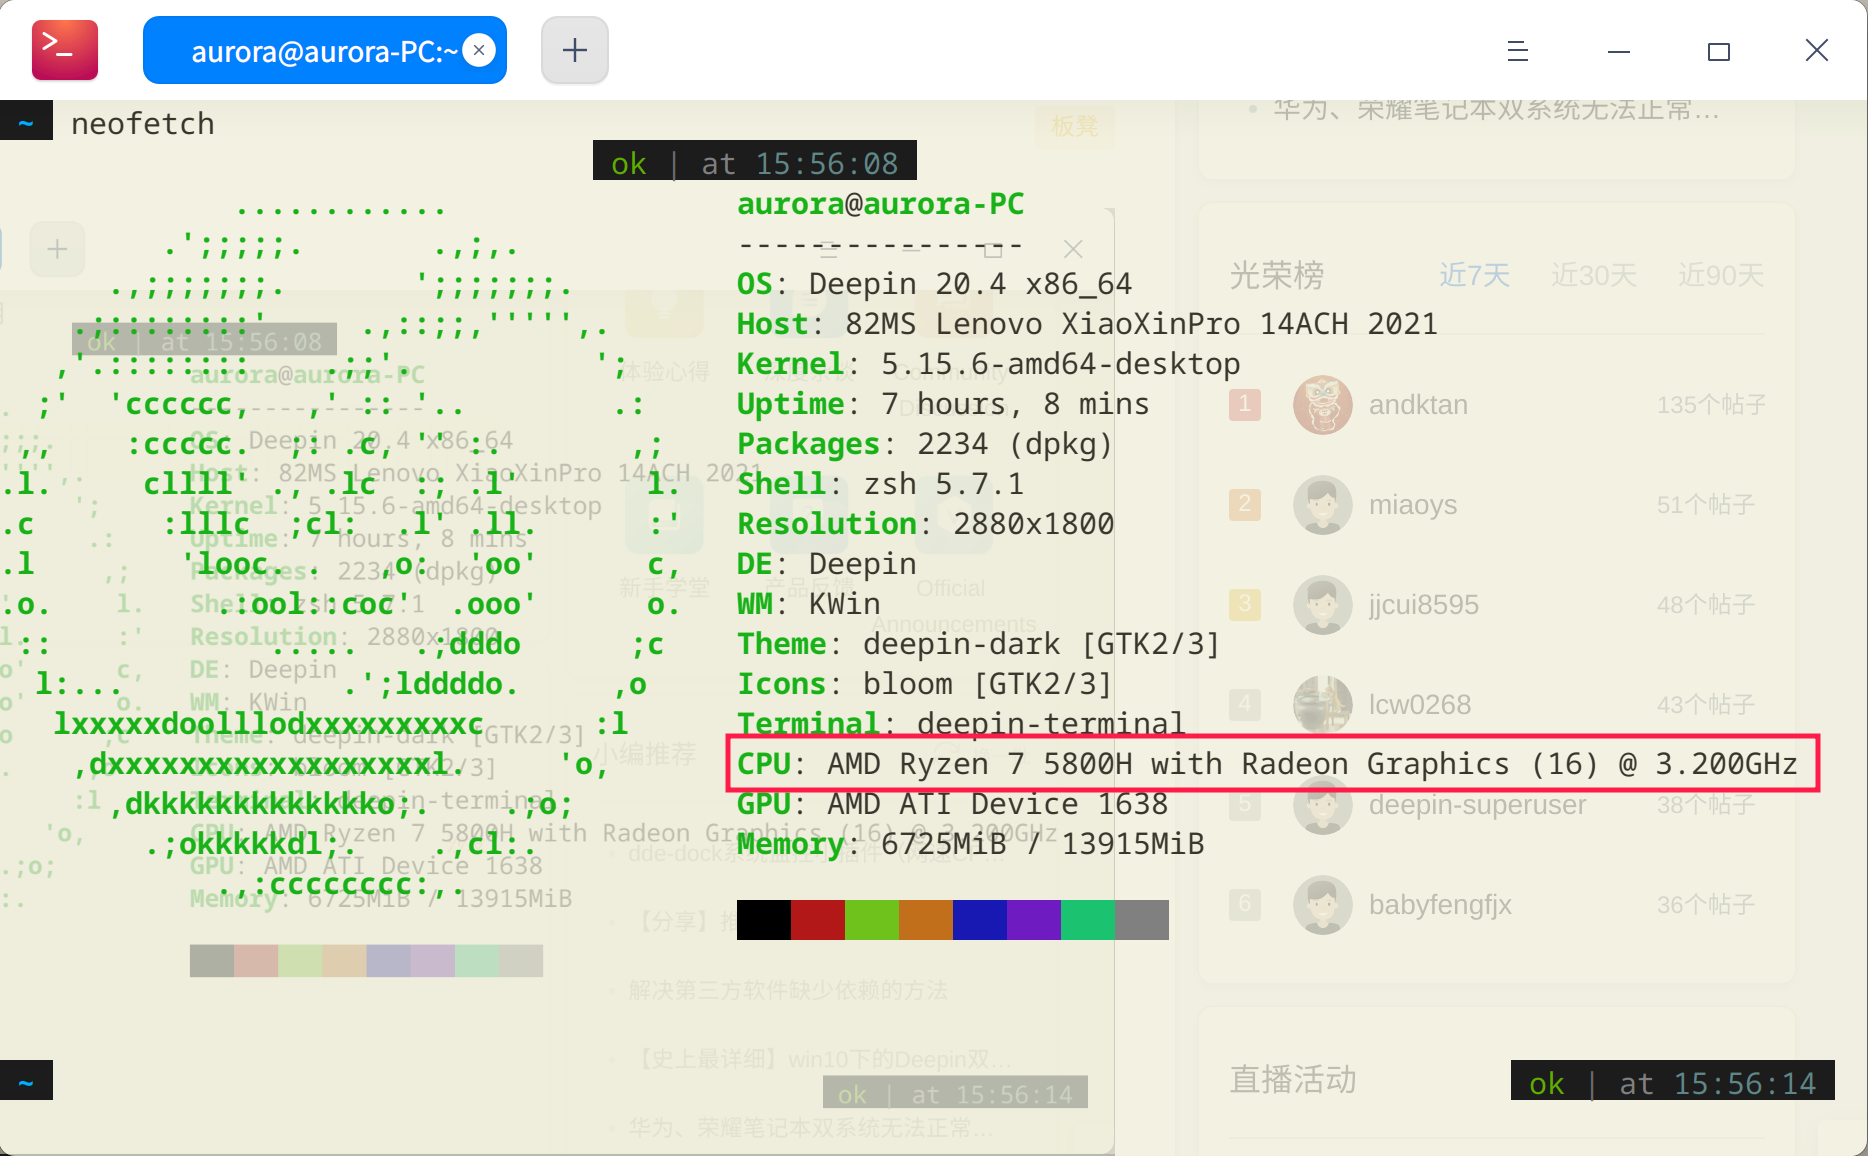Click the rank 1 badge beside andktan
This screenshot has height=1156, width=1868.
point(1245,405)
